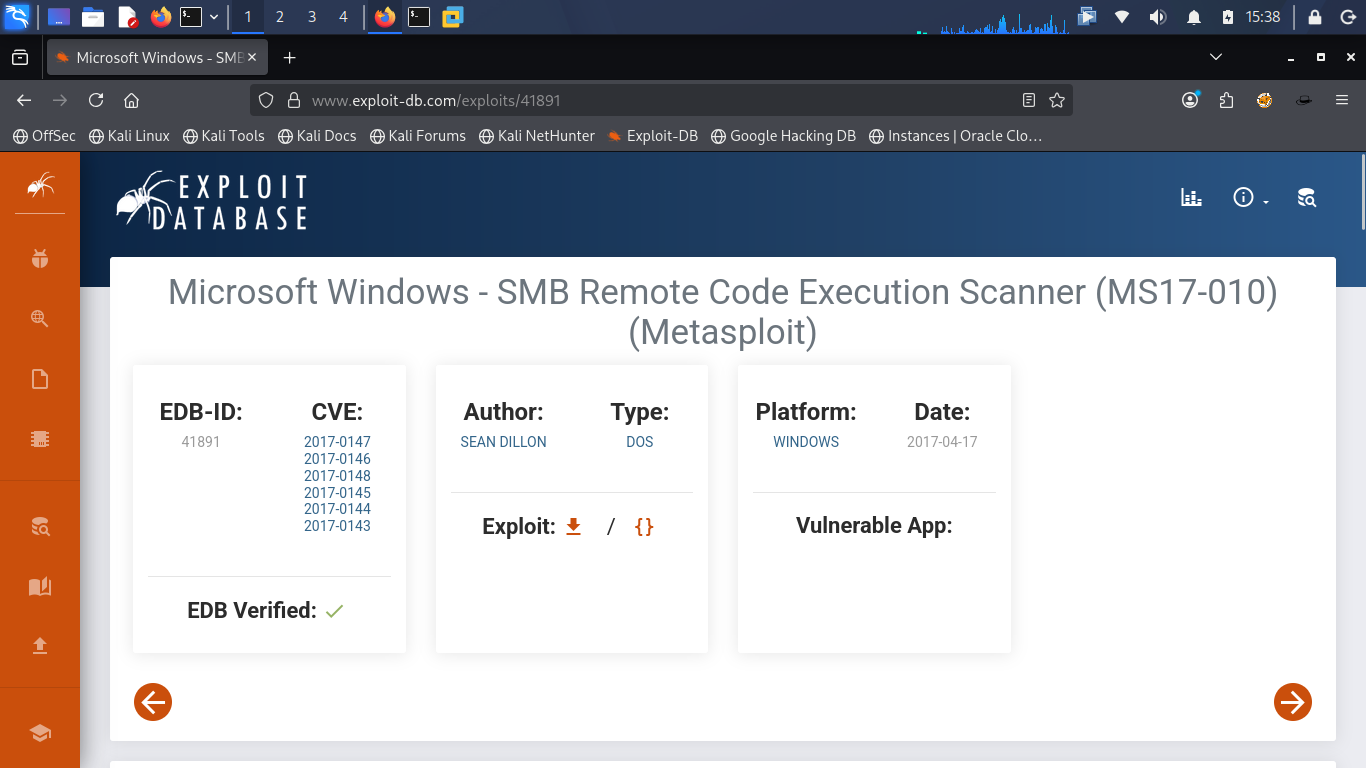Image resolution: width=1366 pixels, height=768 pixels.
Task: Click the EDB-ID value 41891
Action: point(201,442)
